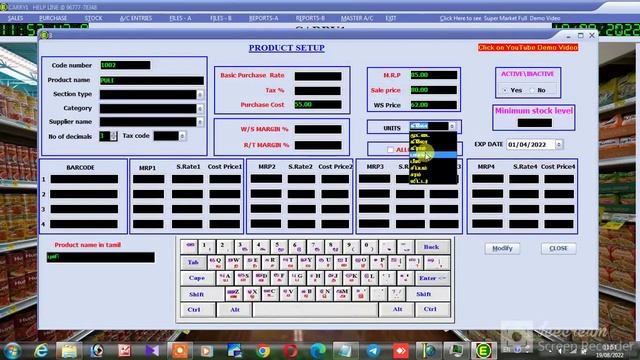Select the No inactive radio button
The image size is (640, 360).
532,90
